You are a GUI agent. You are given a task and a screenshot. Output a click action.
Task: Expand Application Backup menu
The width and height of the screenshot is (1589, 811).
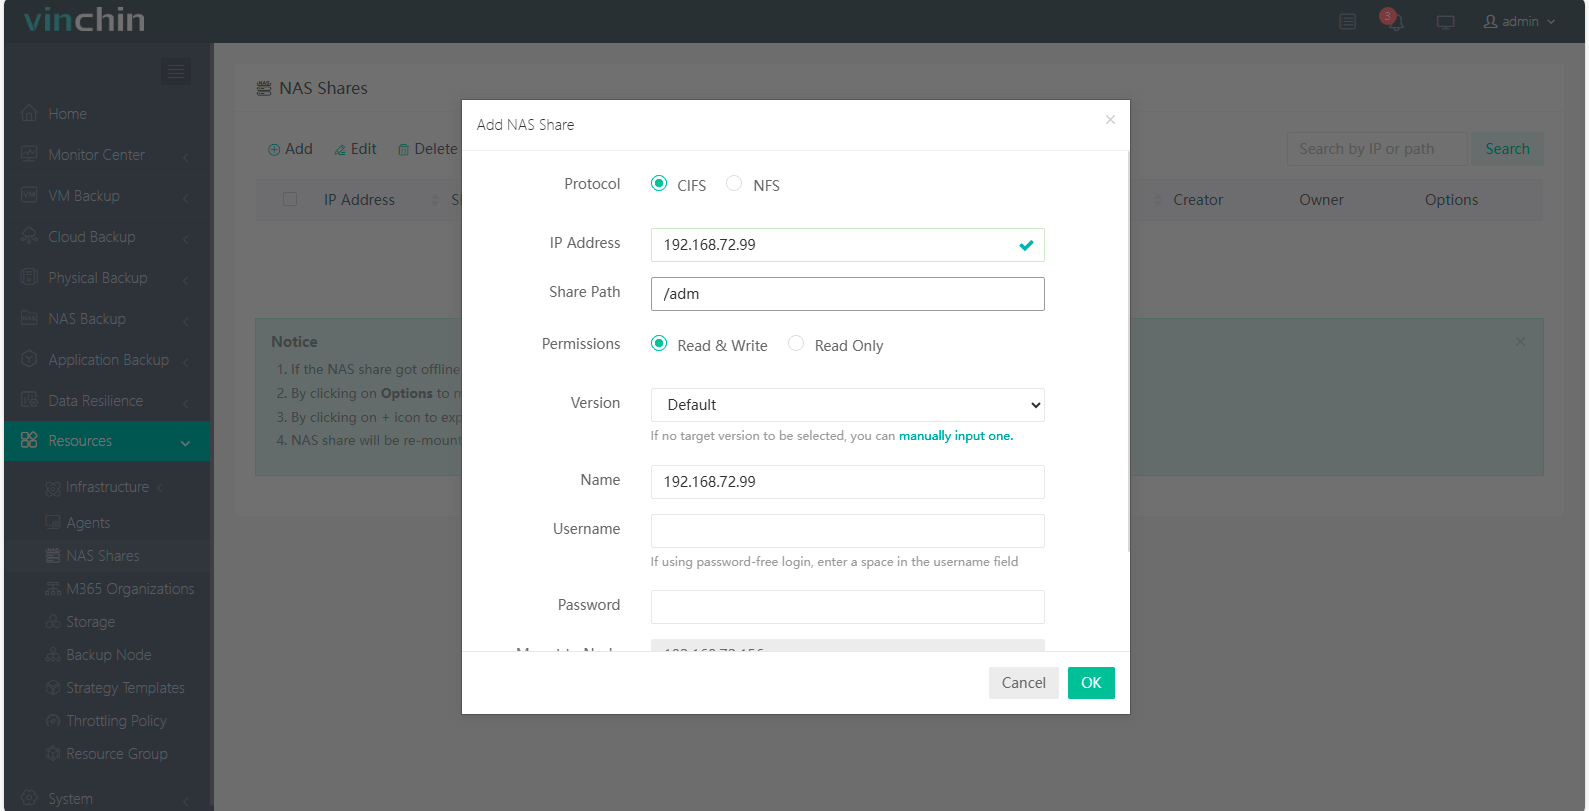[x=105, y=360]
